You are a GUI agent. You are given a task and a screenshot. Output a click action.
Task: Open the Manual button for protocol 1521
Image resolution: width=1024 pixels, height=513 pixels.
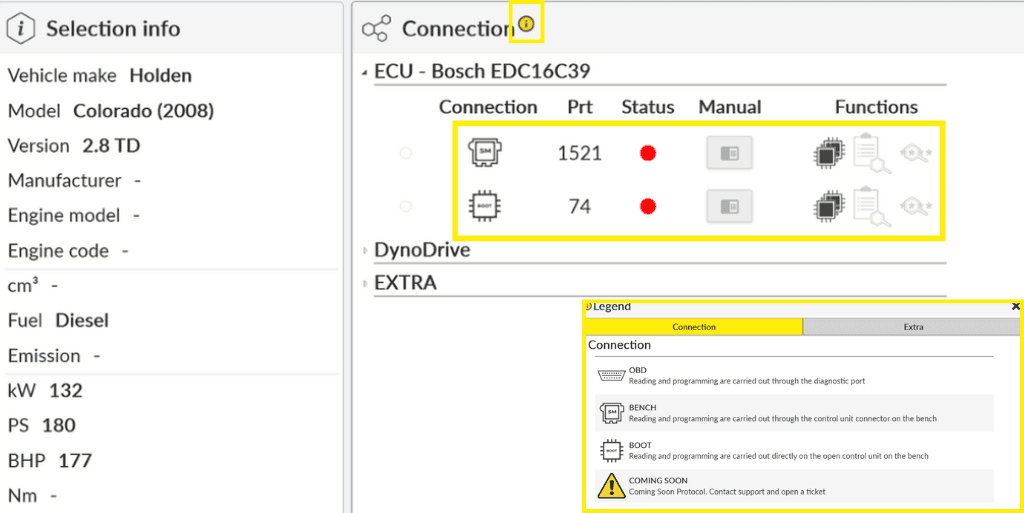[x=729, y=153]
